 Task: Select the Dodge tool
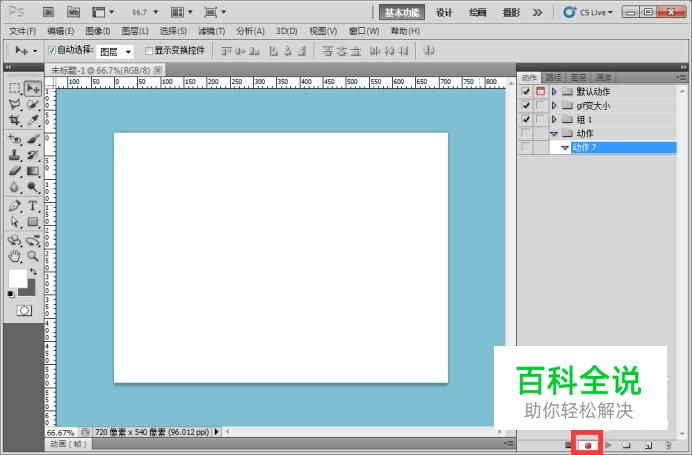point(33,187)
